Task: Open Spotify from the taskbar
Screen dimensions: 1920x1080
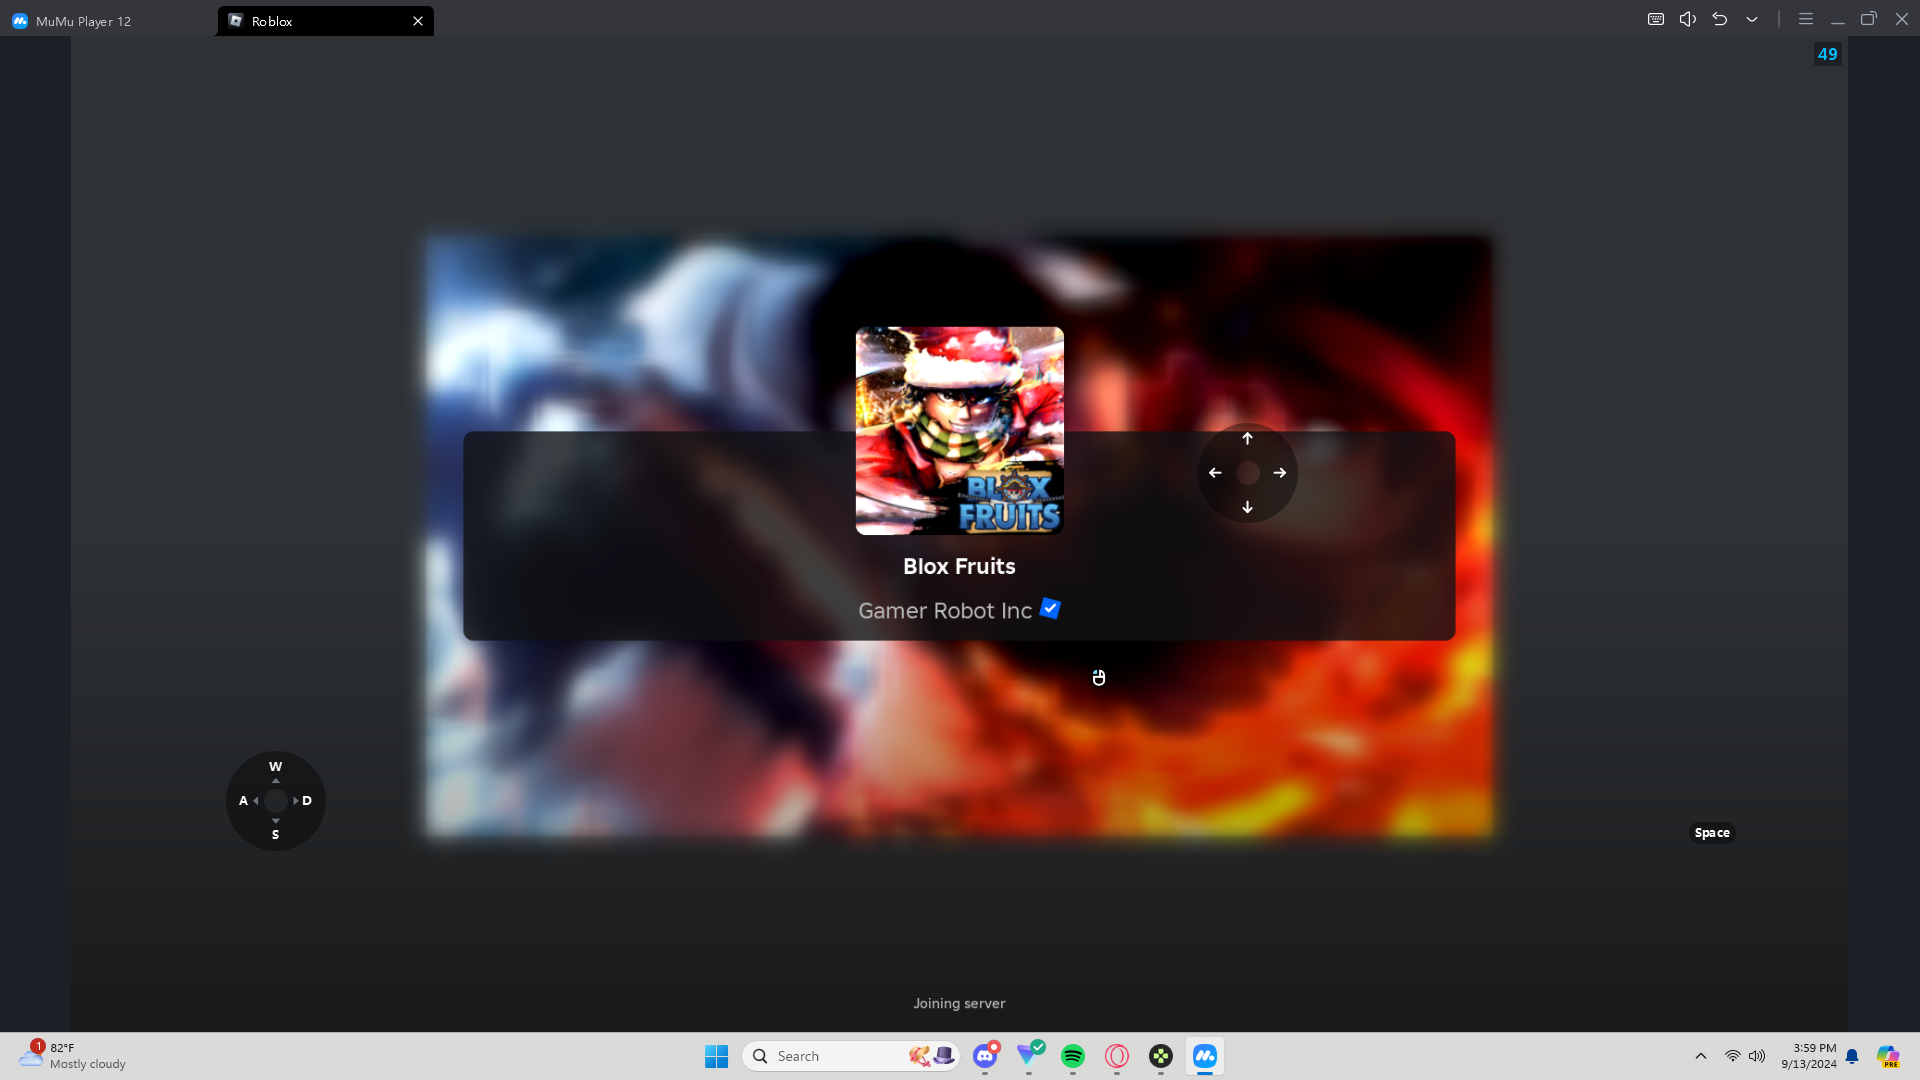Action: point(1073,1056)
